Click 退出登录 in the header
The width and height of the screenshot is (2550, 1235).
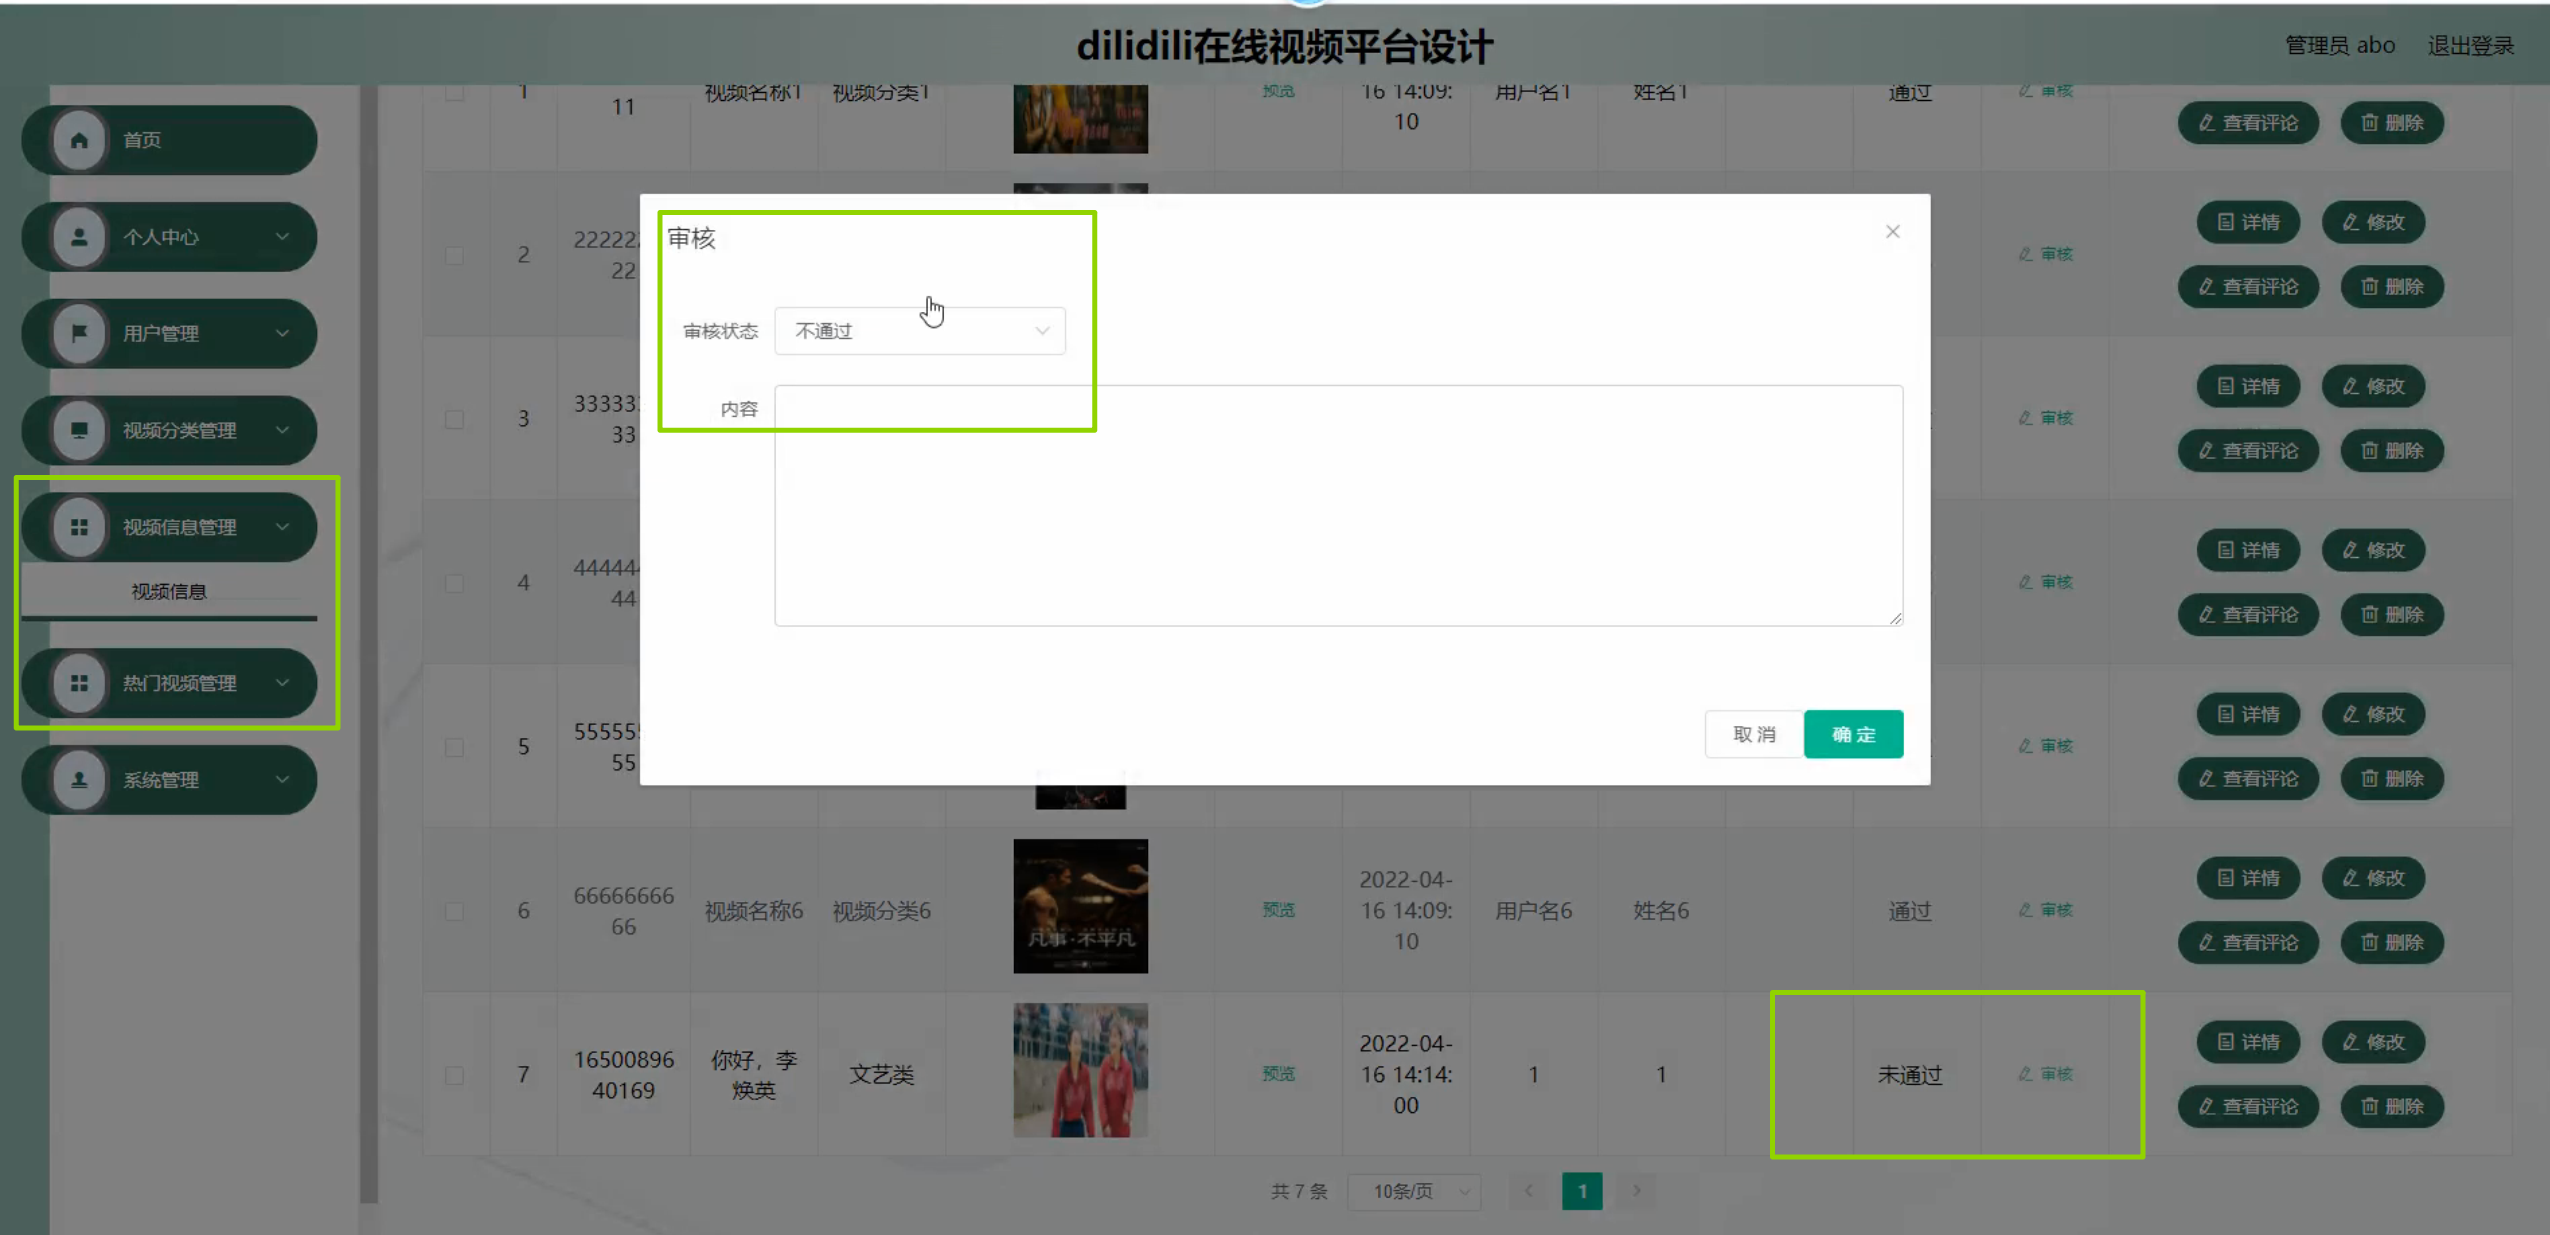tap(2470, 46)
